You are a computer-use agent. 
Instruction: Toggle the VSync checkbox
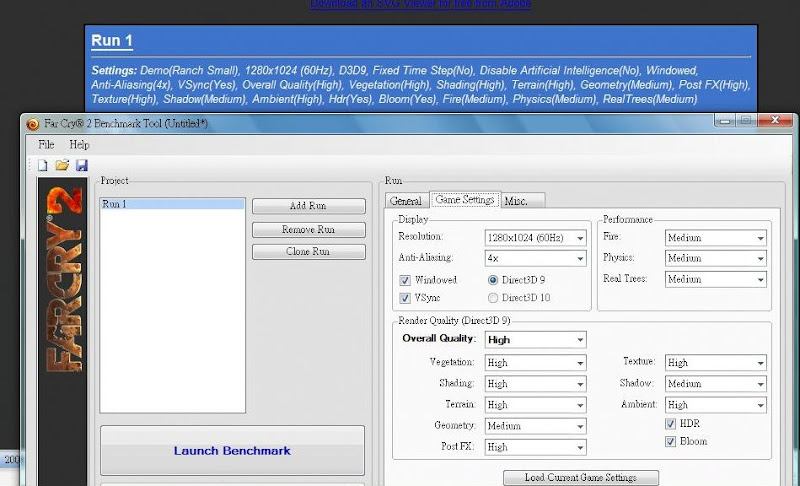coord(405,298)
